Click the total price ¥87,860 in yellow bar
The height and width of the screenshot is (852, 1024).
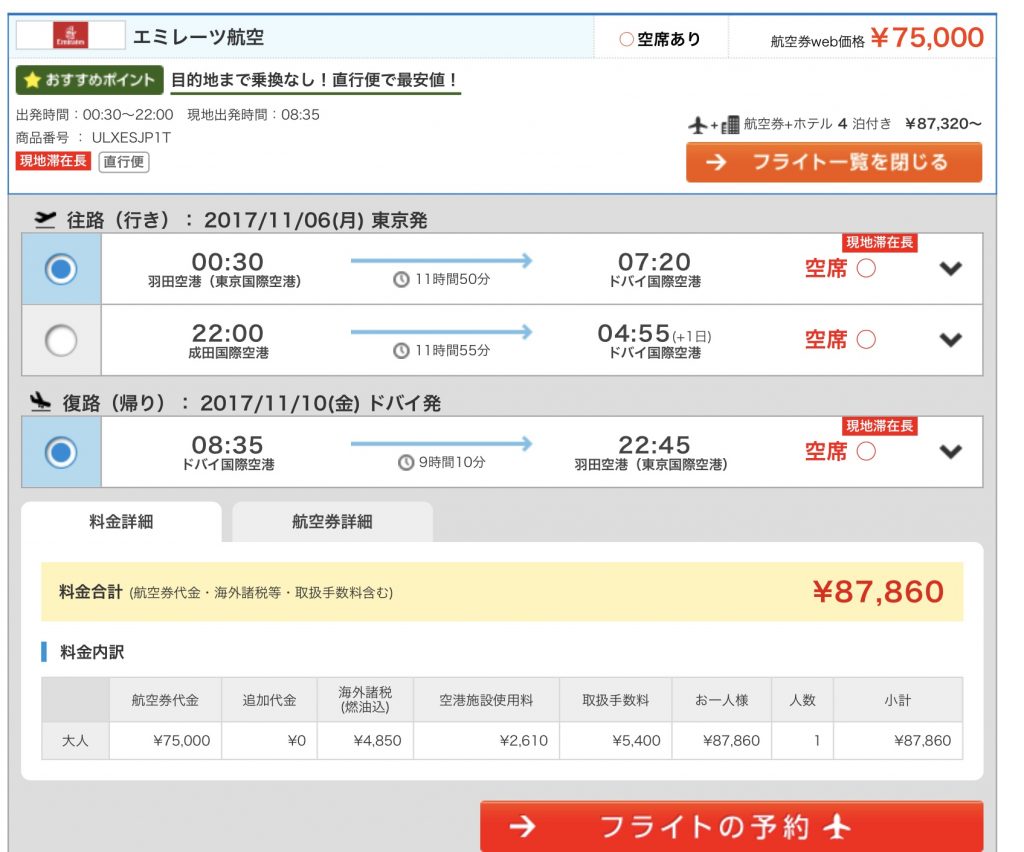(878, 592)
